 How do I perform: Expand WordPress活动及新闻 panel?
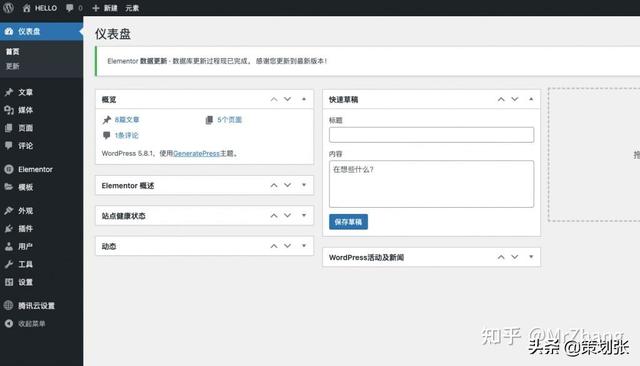(x=531, y=257)
